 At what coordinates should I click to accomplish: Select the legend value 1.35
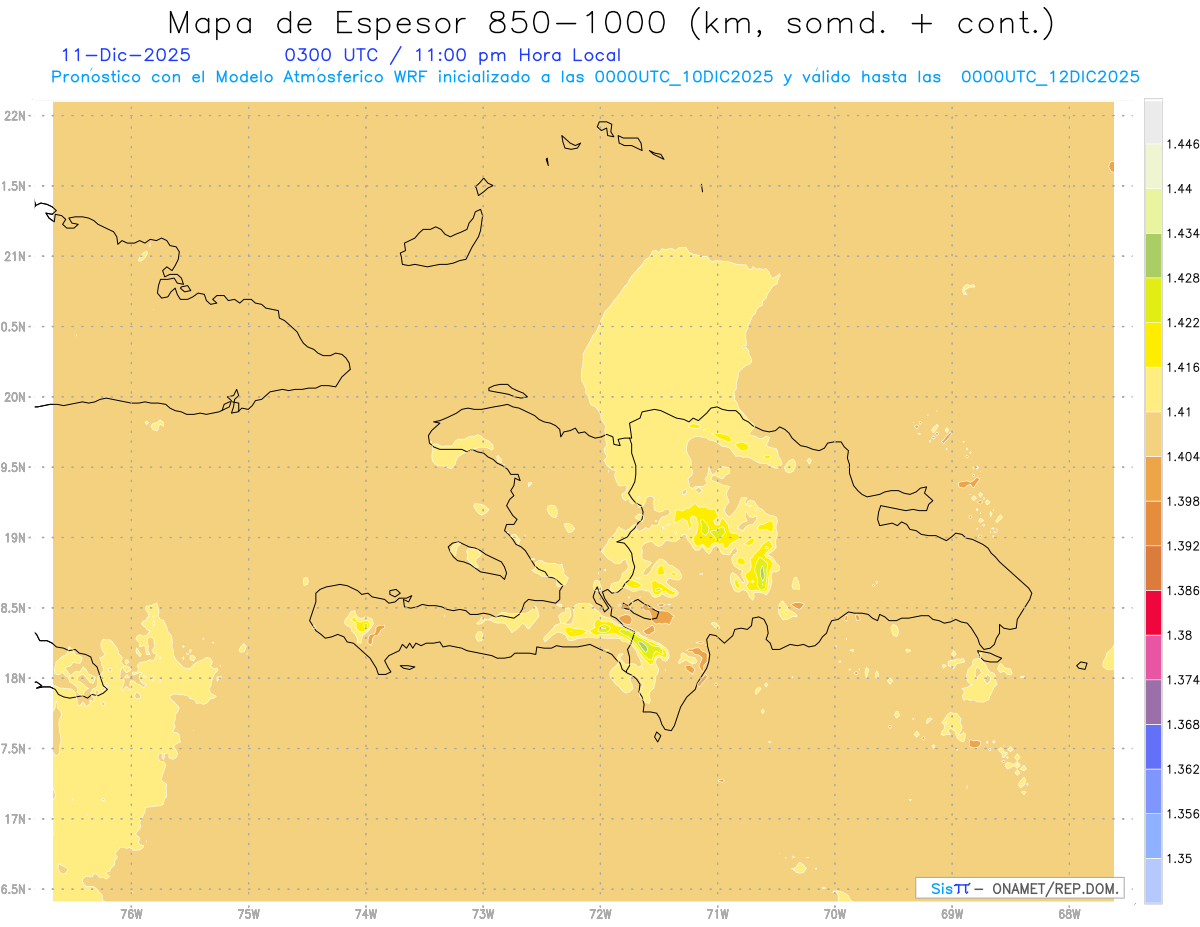1180,858
